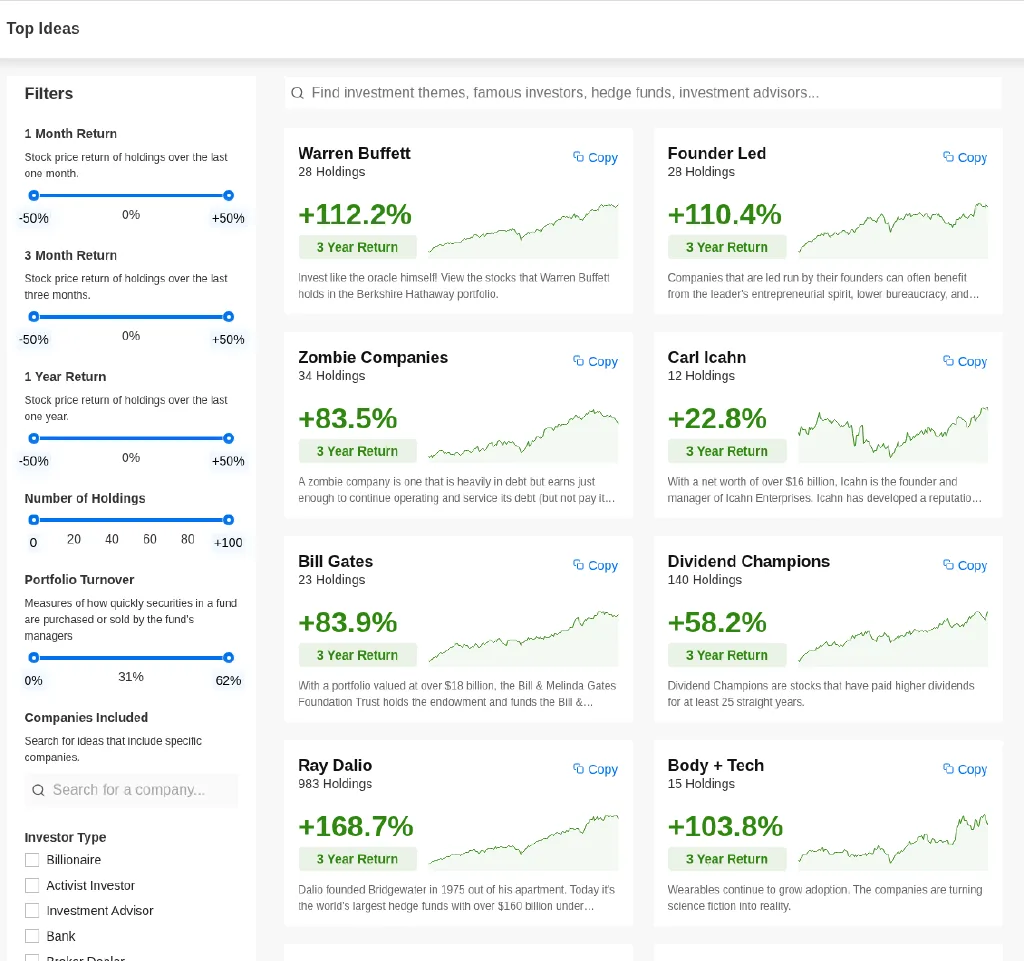Open the Bill Gates idea title

coord(336,561)
